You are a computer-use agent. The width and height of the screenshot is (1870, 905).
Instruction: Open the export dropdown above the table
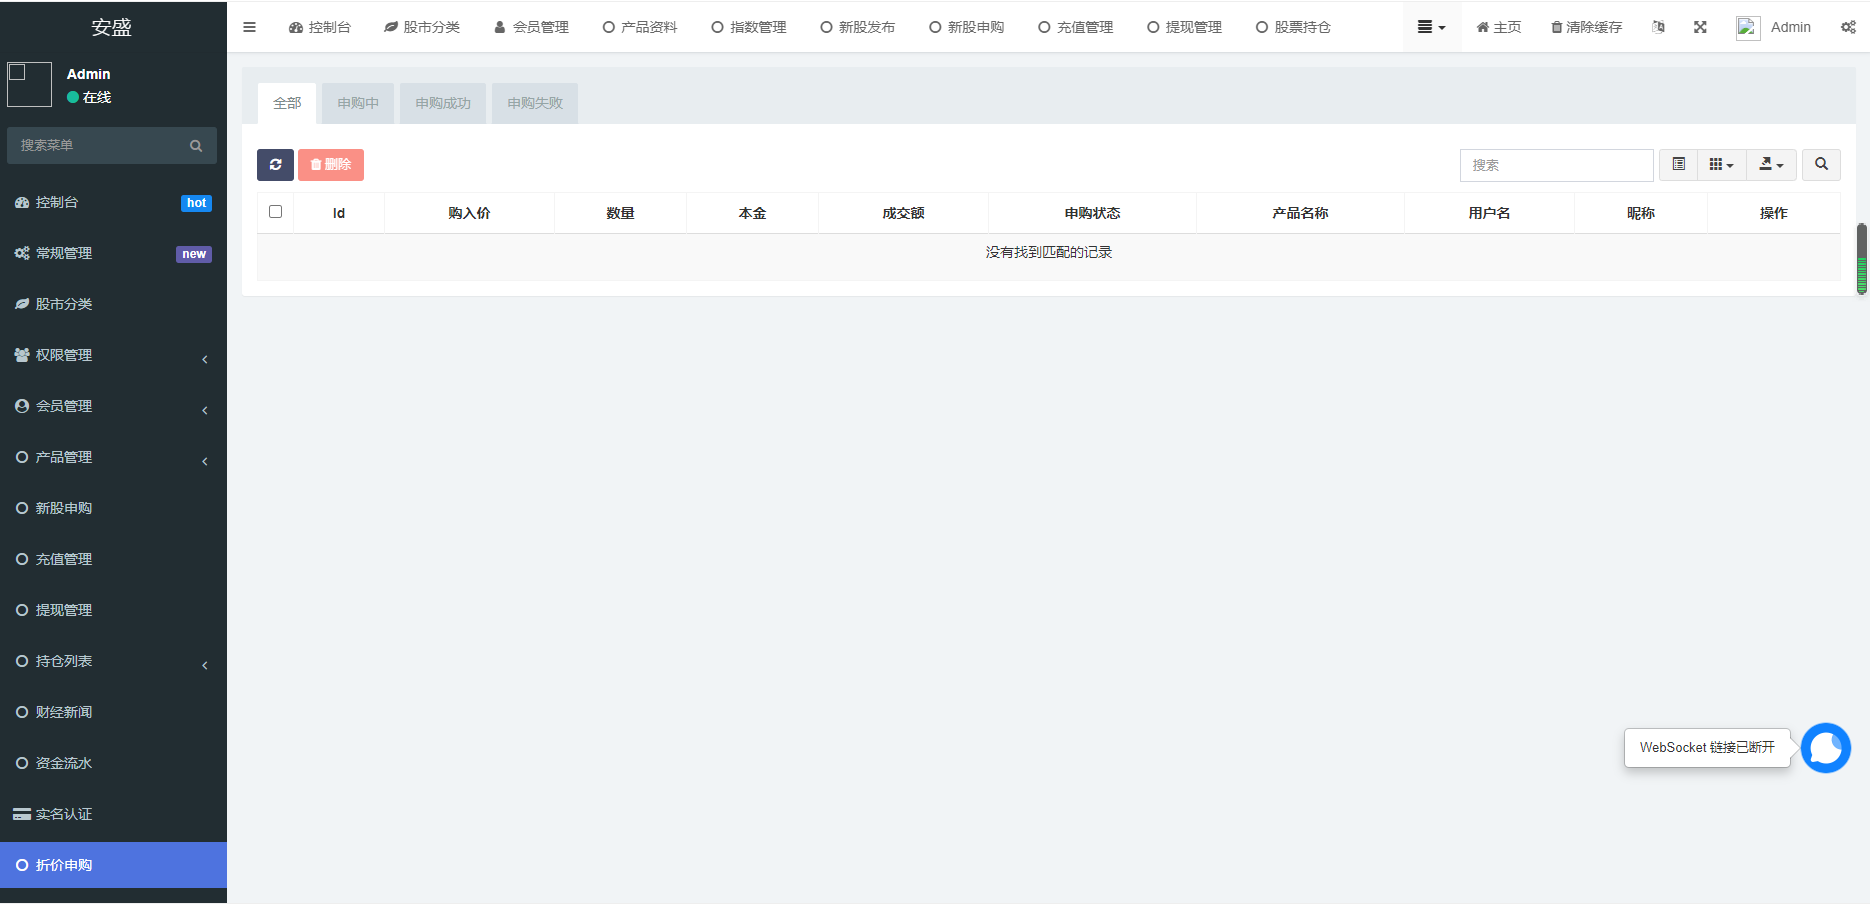(1770, 164)
